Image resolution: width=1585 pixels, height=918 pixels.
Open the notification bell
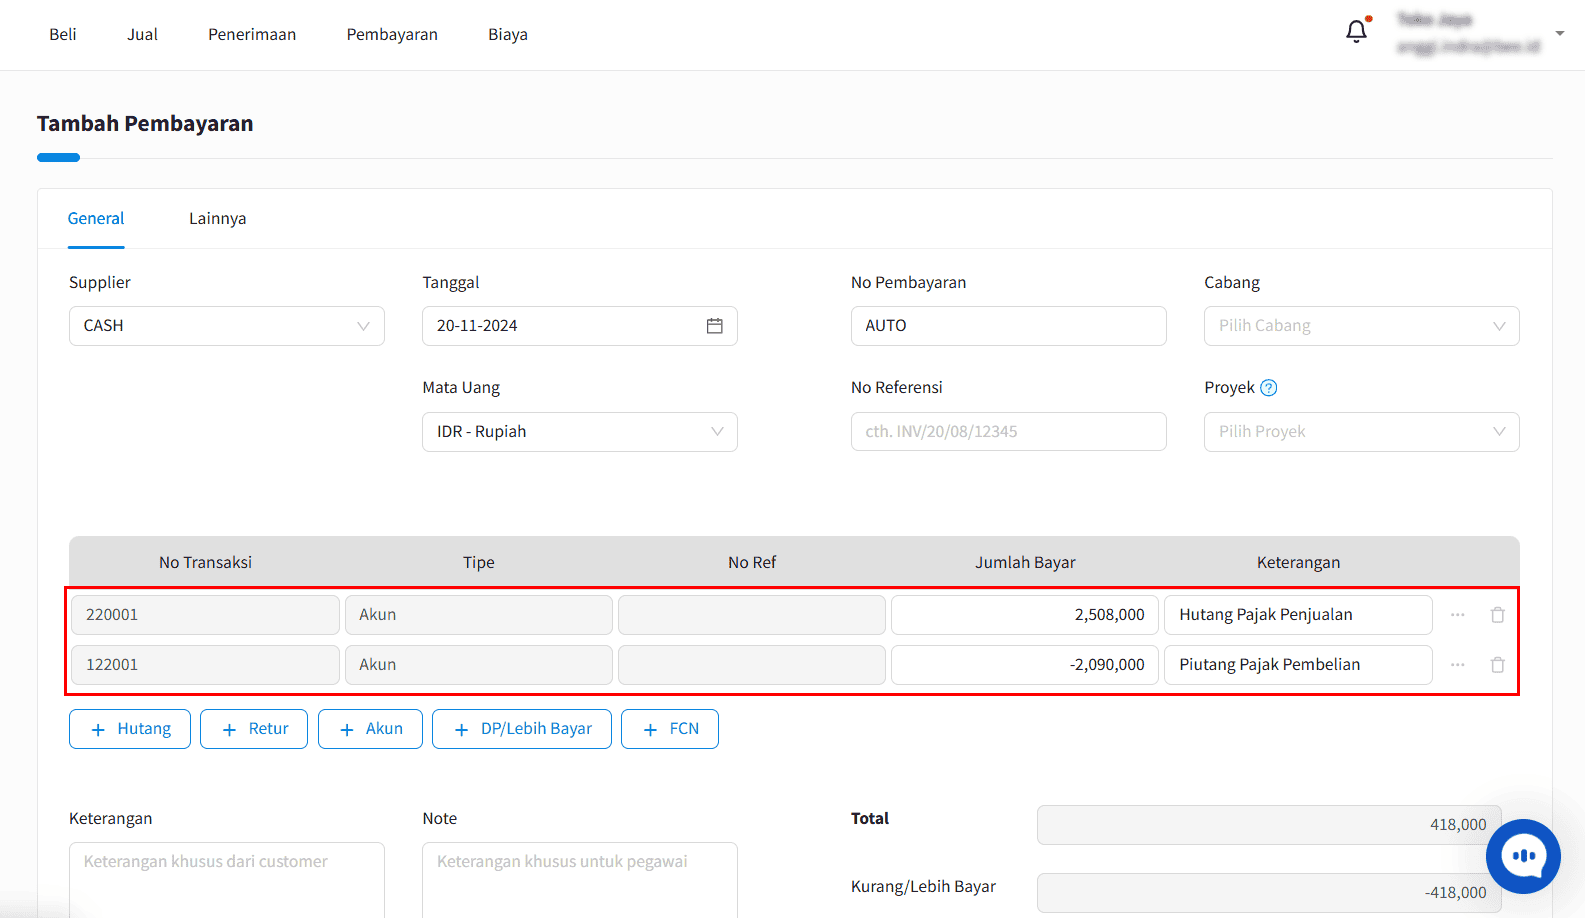(1356, 32)
